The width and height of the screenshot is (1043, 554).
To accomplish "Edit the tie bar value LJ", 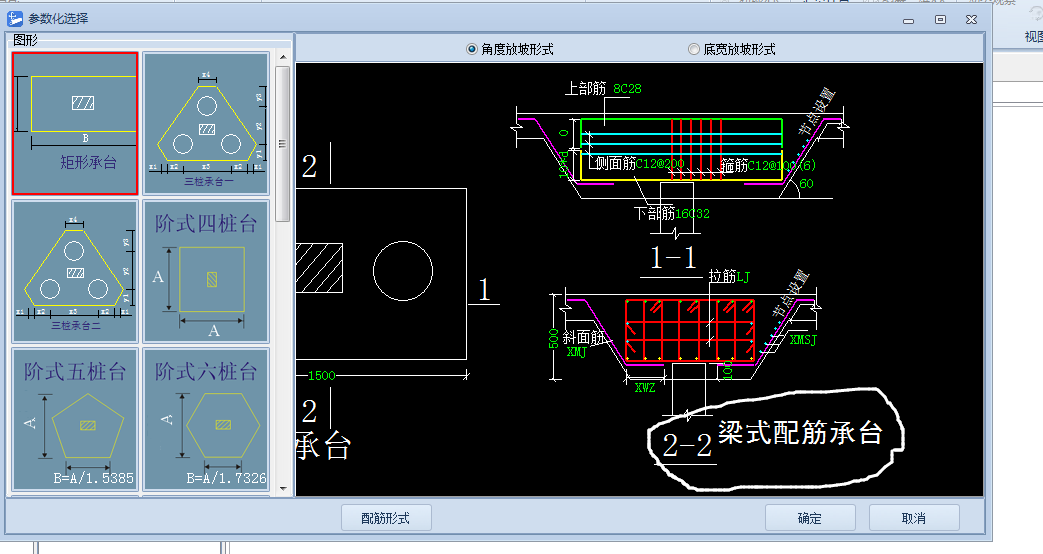I will click(743, 277).
